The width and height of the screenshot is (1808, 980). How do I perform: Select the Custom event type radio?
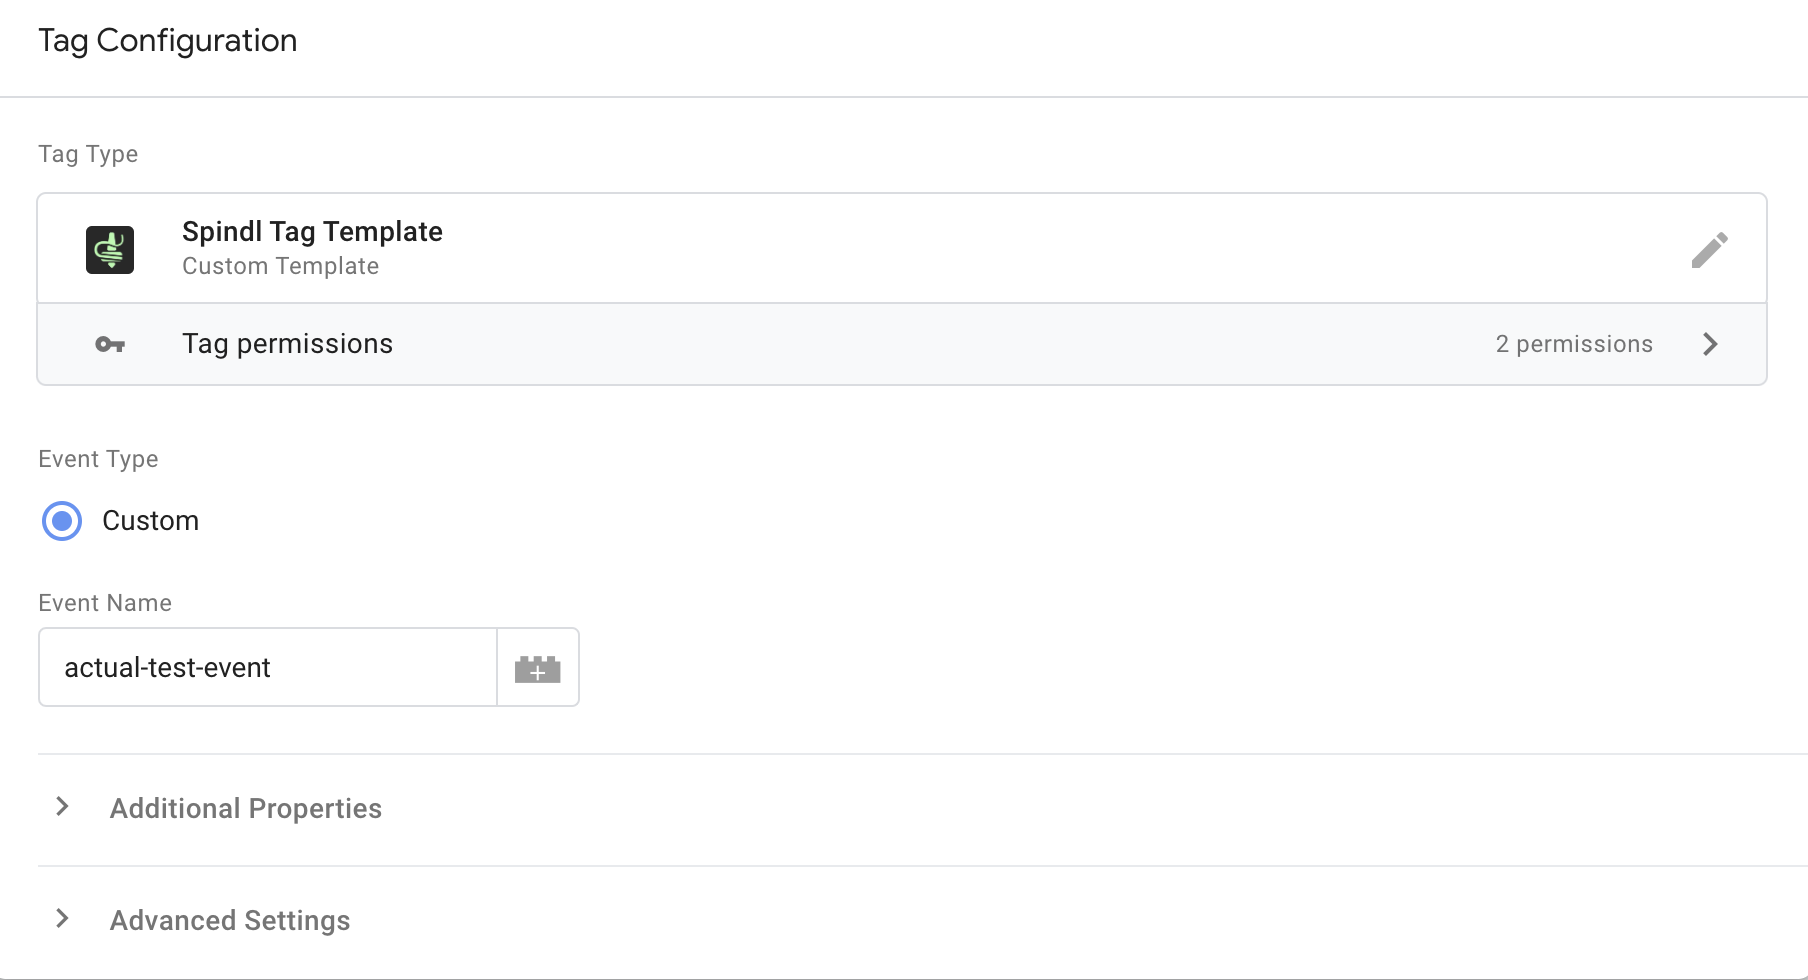62,521
